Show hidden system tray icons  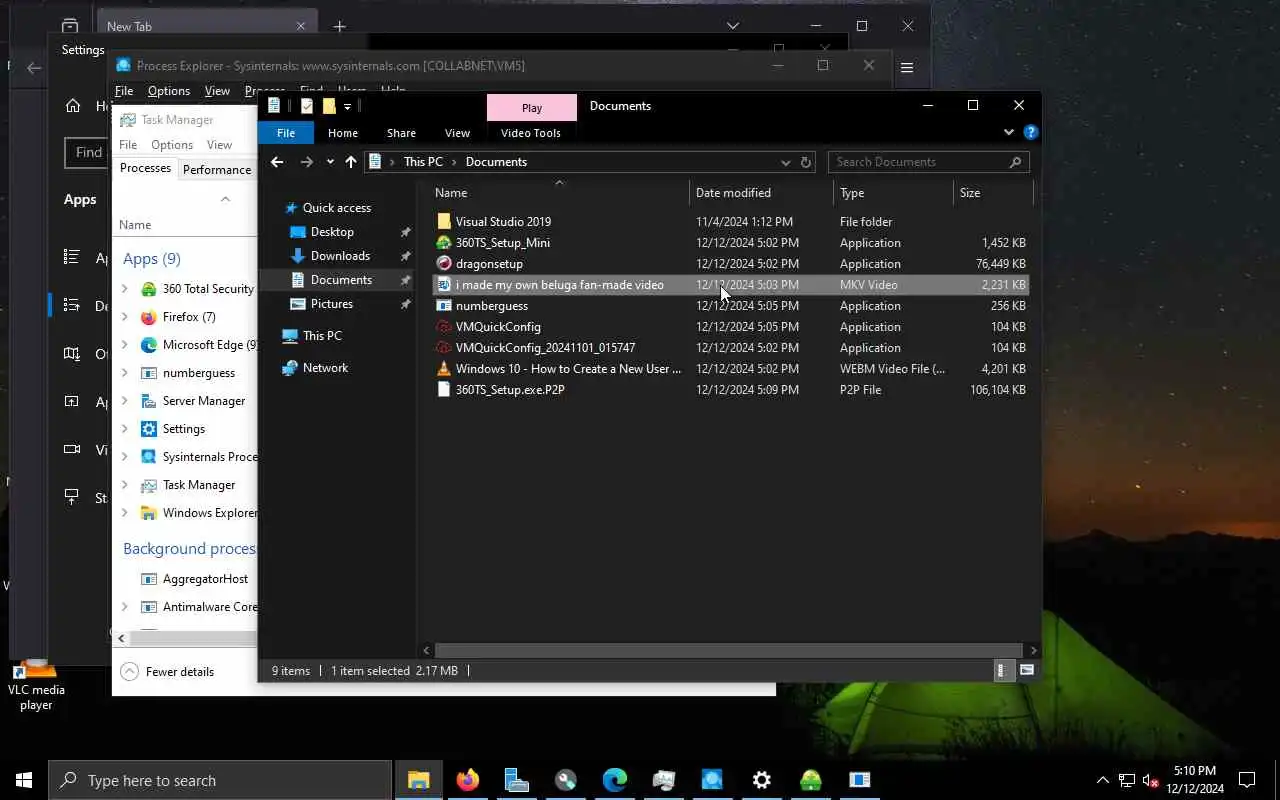1103,780
